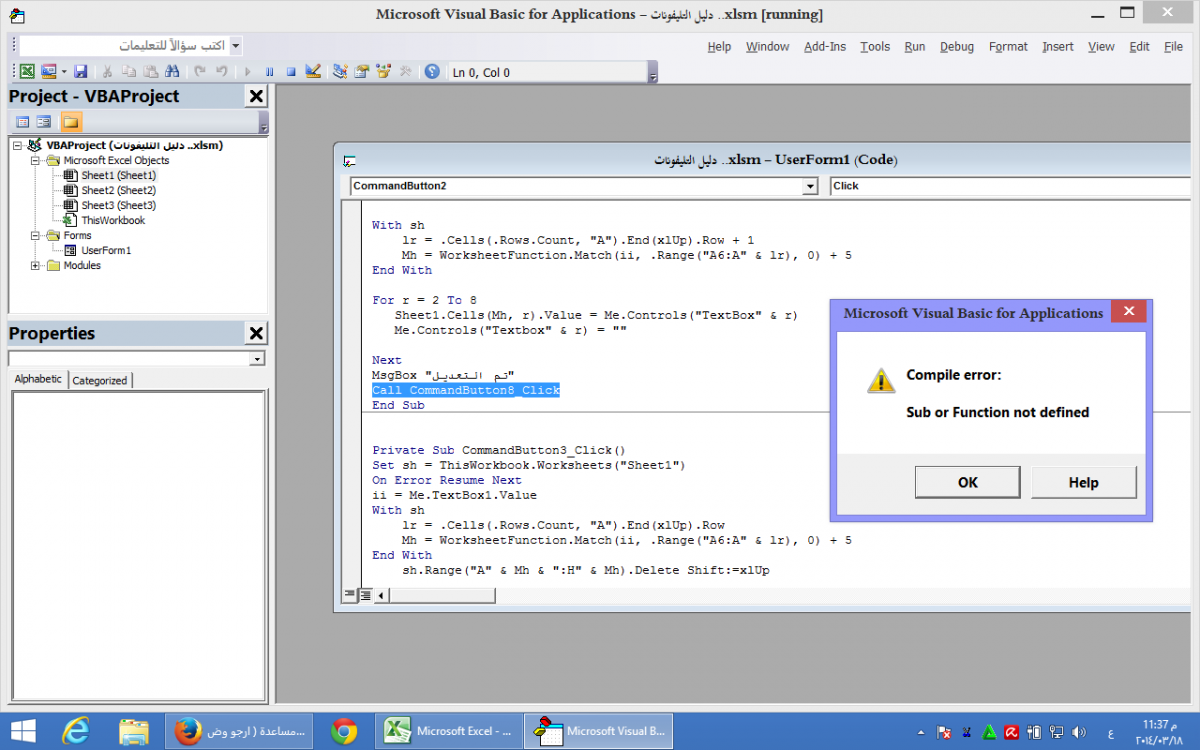Open the CommandButton2 object dropdown

[810, 186]
